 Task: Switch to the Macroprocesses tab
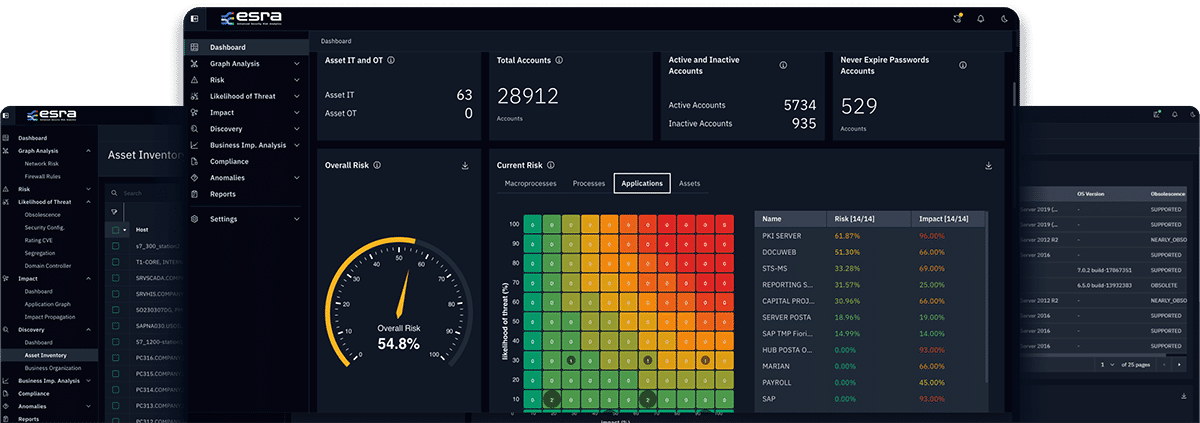(530, 184)
